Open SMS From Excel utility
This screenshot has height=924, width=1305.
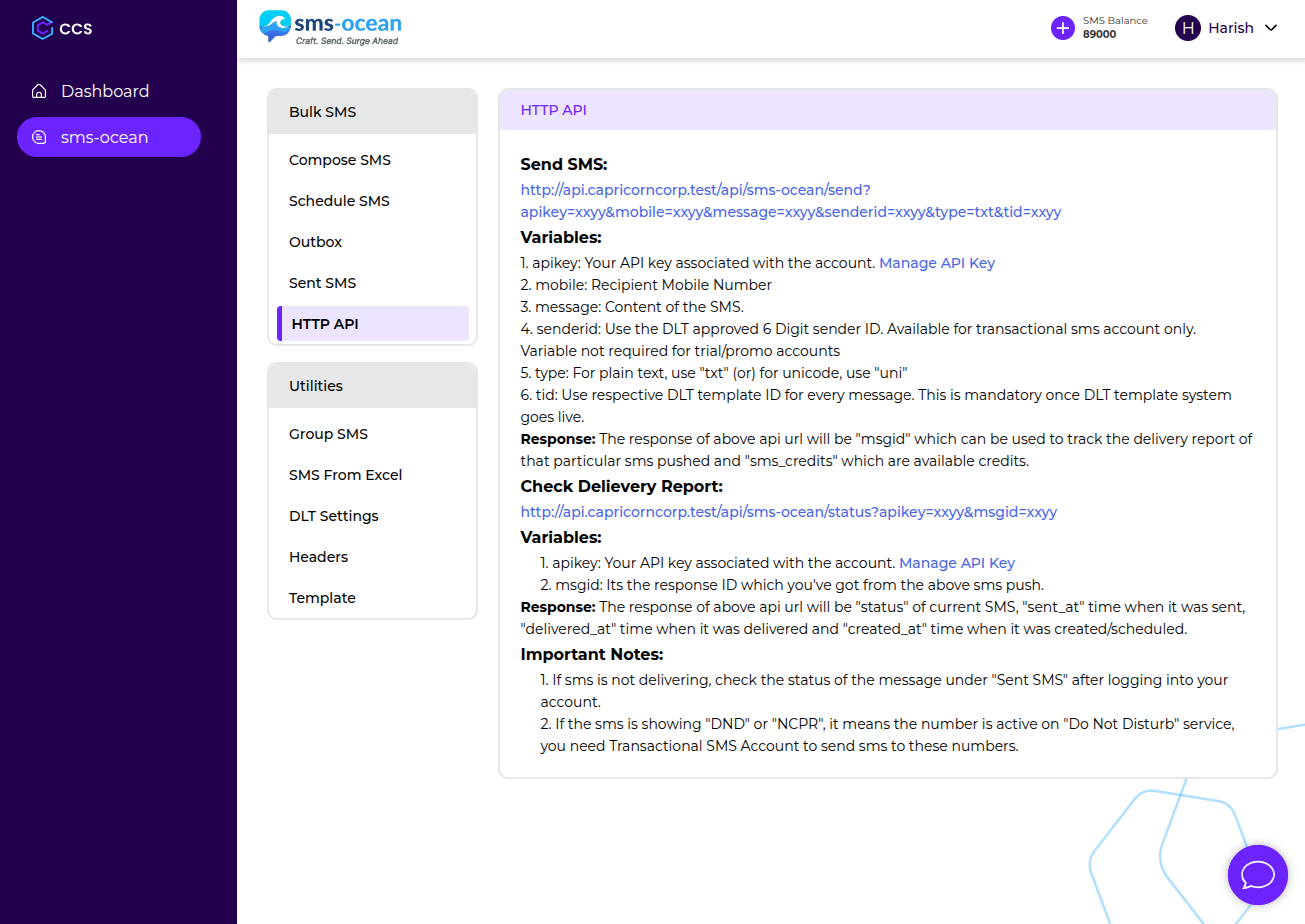[345, 475]
